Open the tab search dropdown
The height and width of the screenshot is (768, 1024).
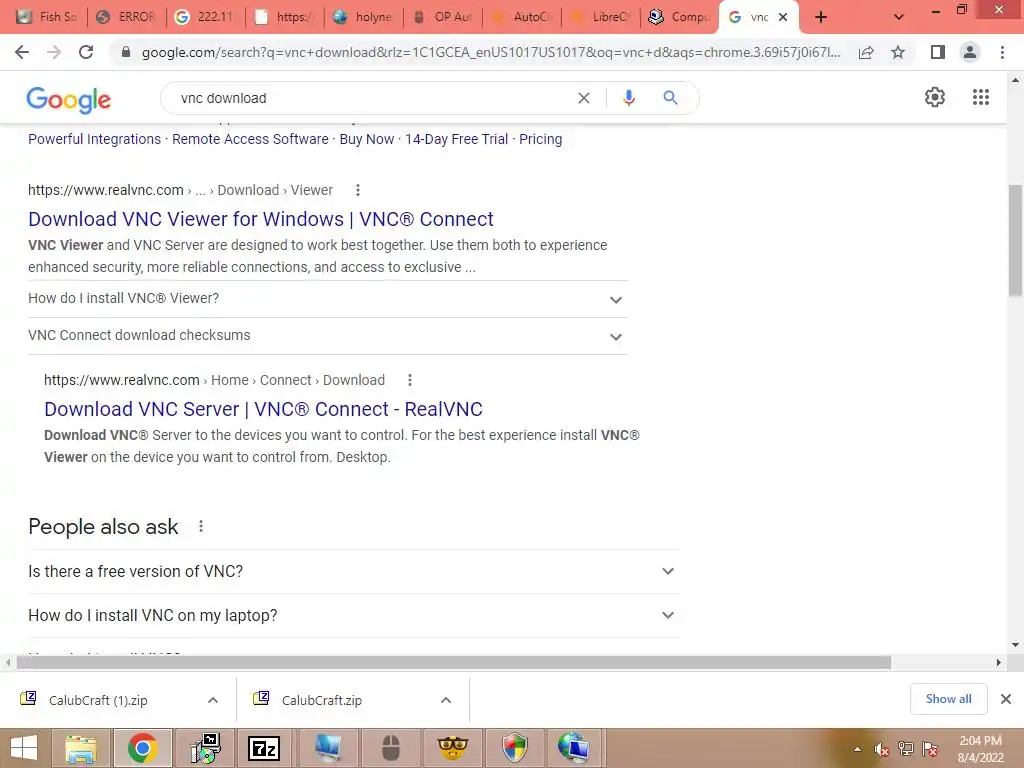tap(899, 18)
